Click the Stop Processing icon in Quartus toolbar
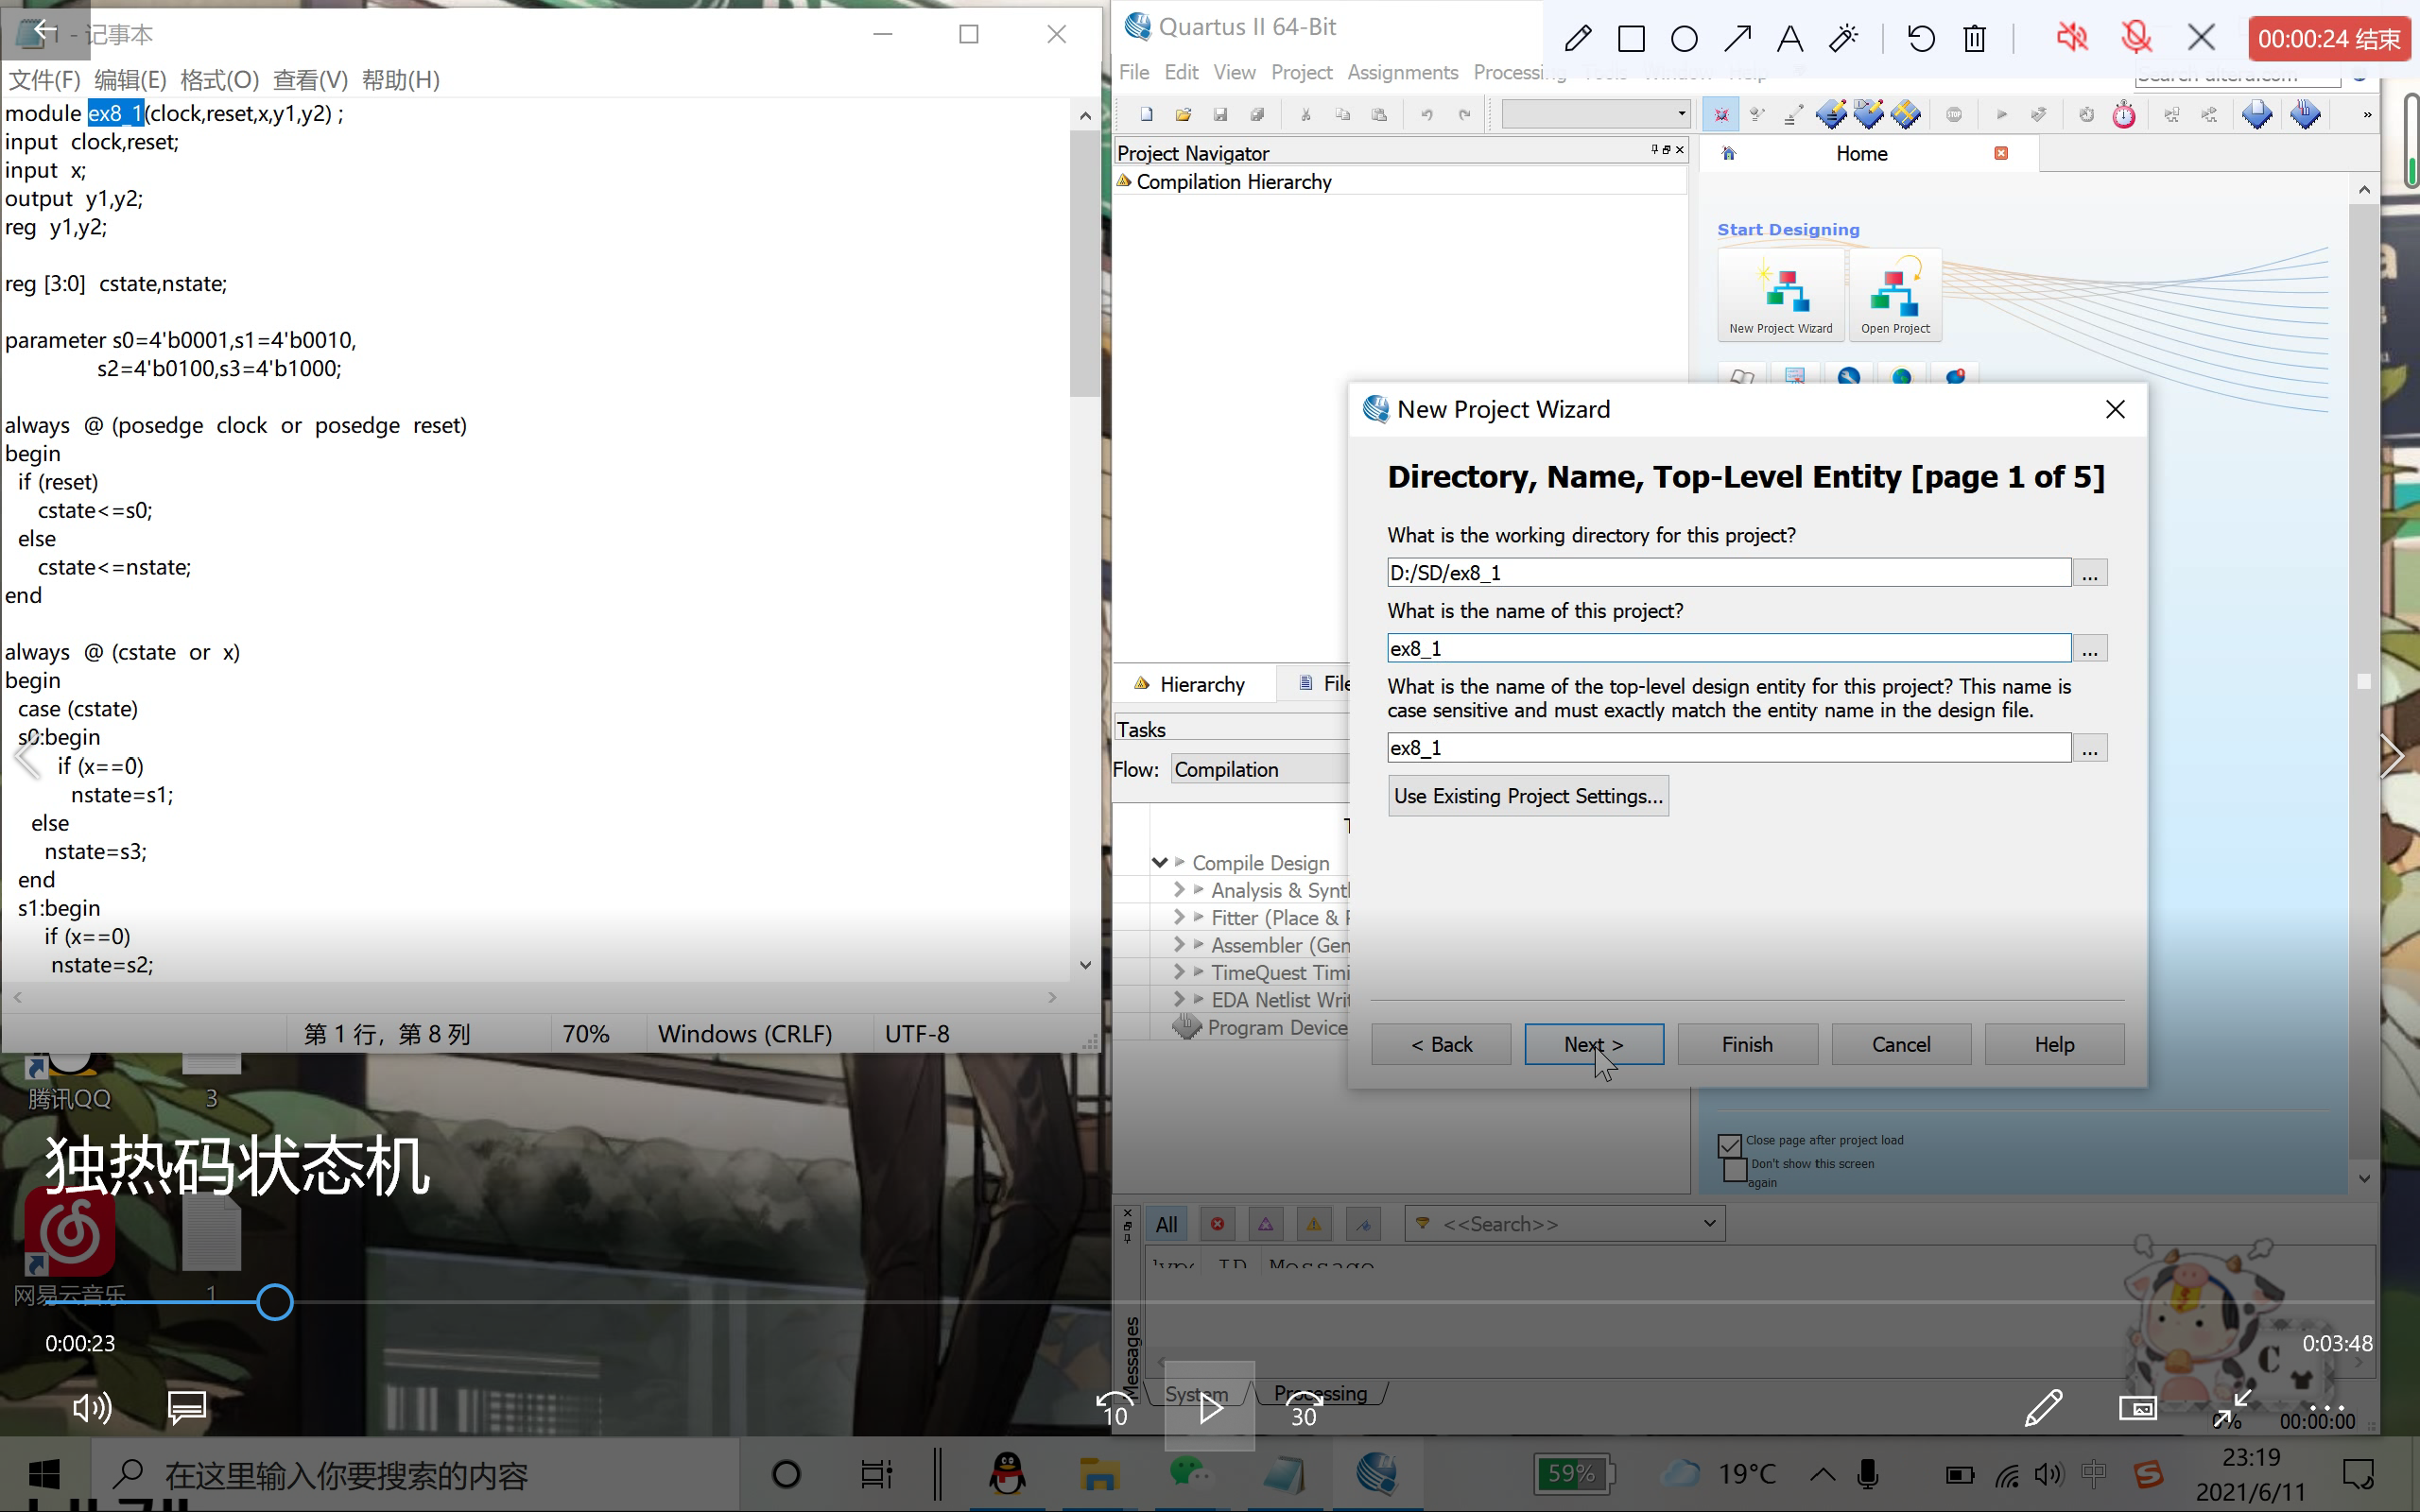2420x1512 pixels. [1954, 115]
